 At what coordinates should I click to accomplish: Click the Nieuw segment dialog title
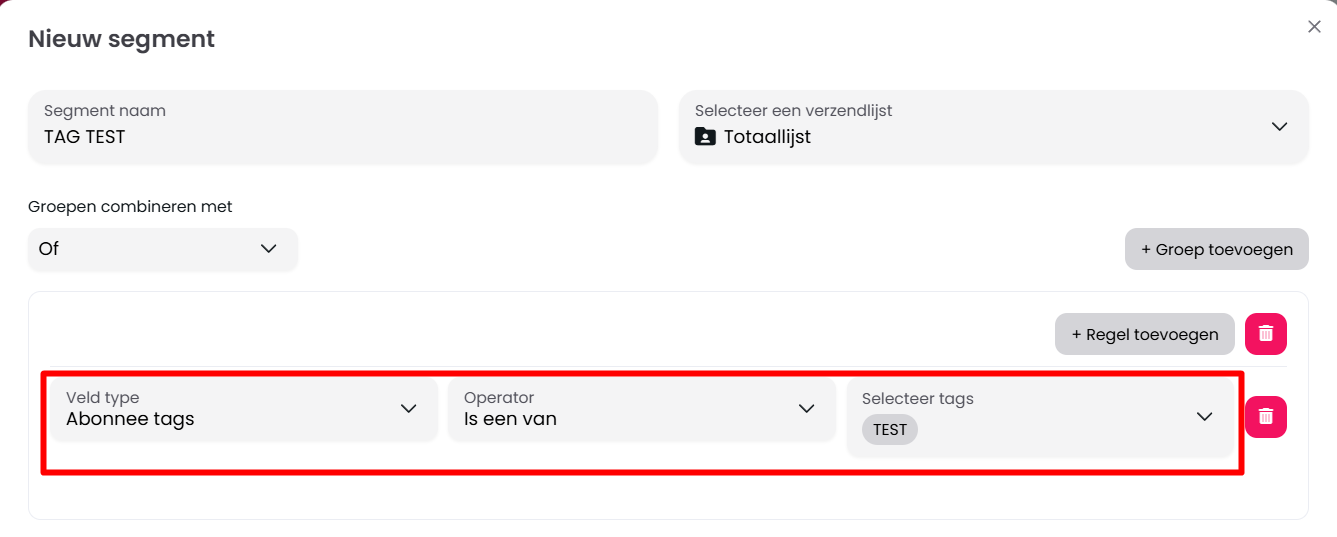(x=121, y=39)
